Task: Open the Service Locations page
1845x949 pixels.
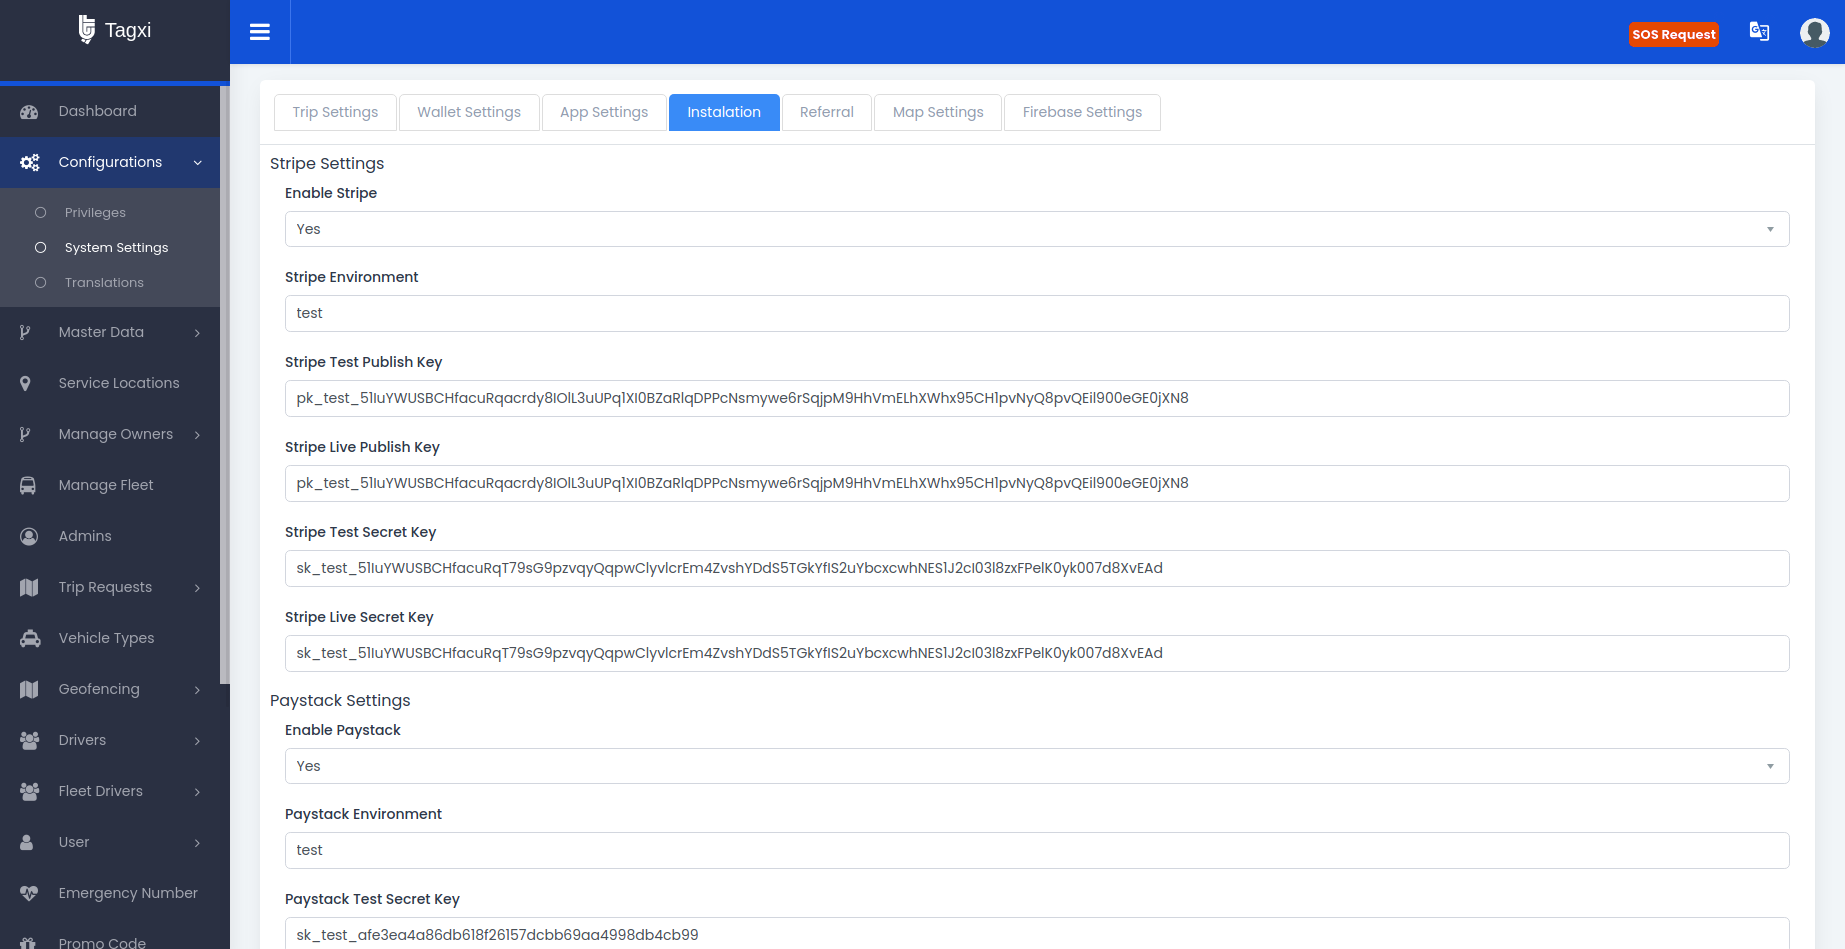Action: tap(119, 383)
